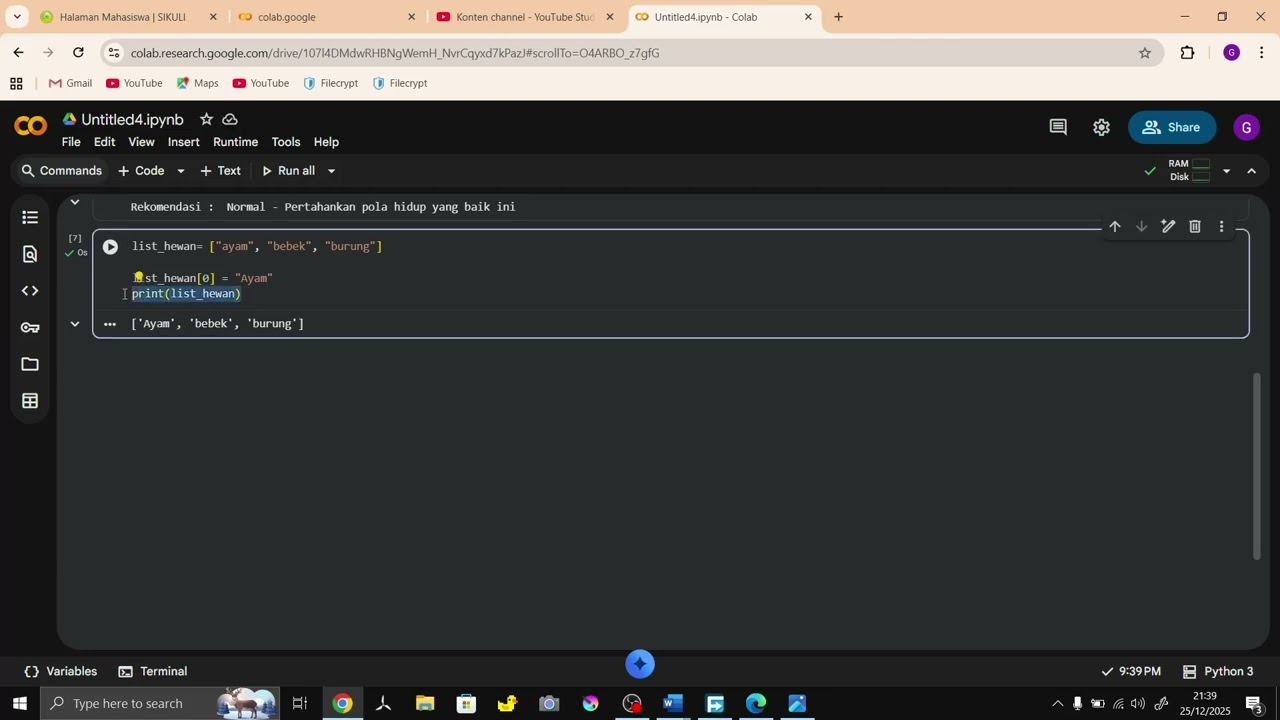The image size is (1280, 720).
Task: Open Tools menu
Action: (285, 142)
